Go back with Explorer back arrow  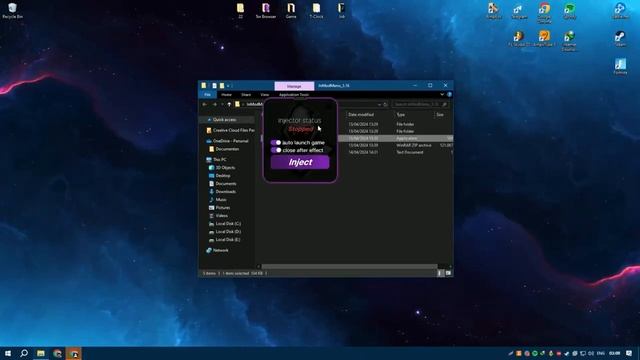click(x=204, y=104)
